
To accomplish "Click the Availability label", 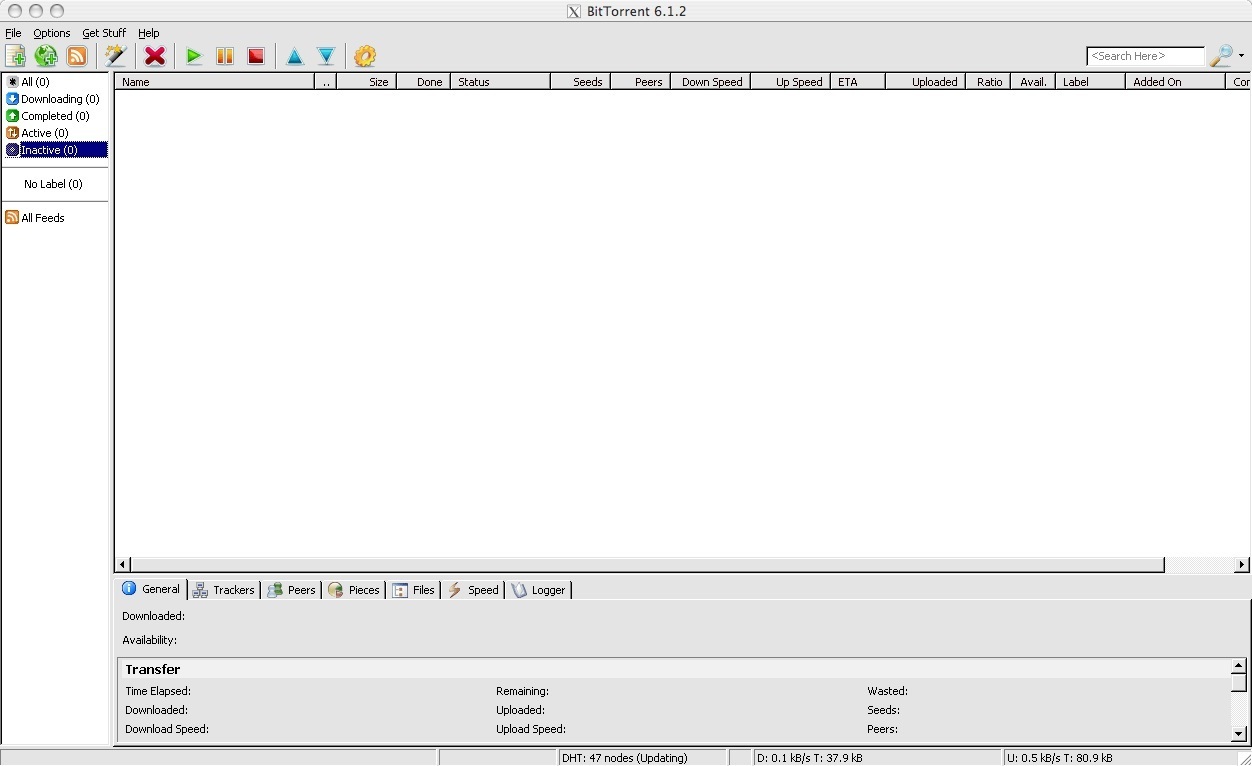I will 149,640.
